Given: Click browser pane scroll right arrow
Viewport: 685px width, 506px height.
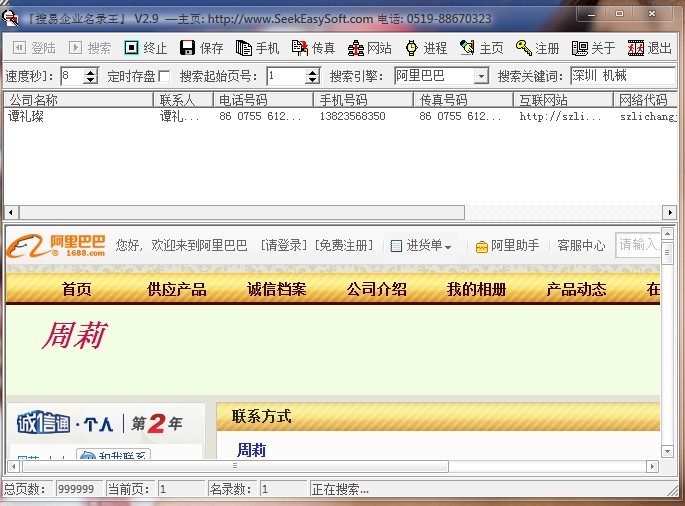Looking at the screenshot, I should coord(652,466).
